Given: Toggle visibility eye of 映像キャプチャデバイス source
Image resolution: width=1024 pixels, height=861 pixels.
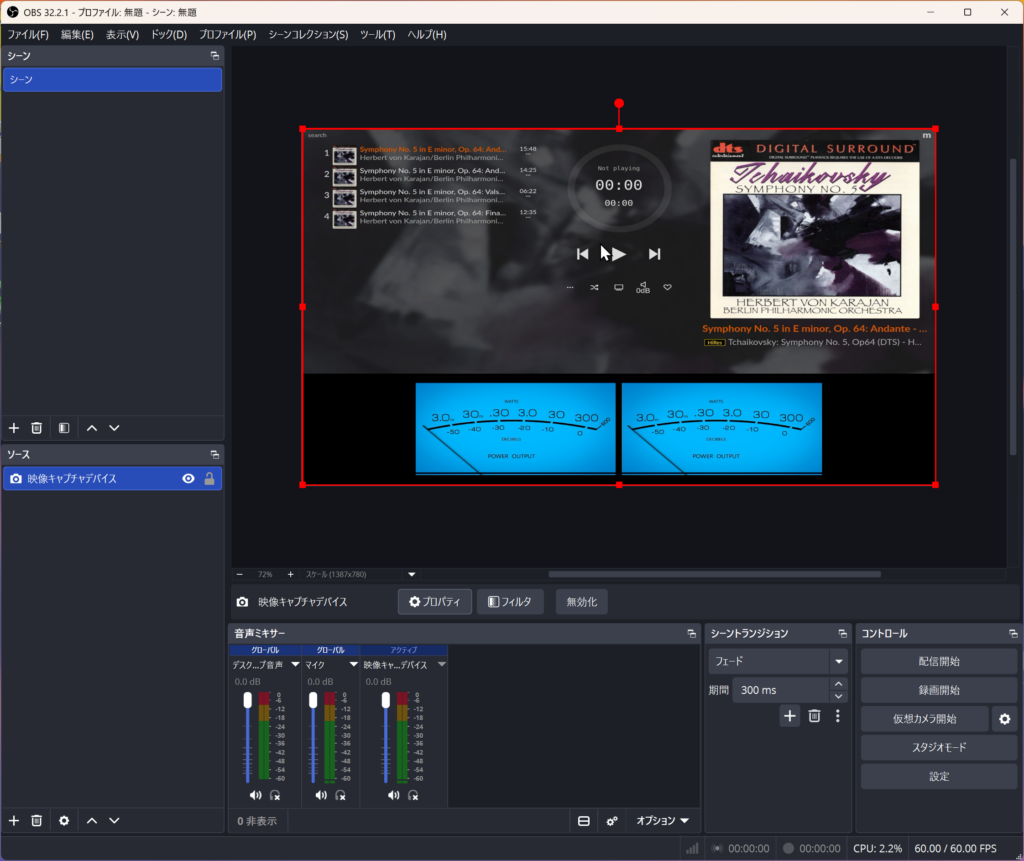Looking at the screenshot, I should coord(188,479).
